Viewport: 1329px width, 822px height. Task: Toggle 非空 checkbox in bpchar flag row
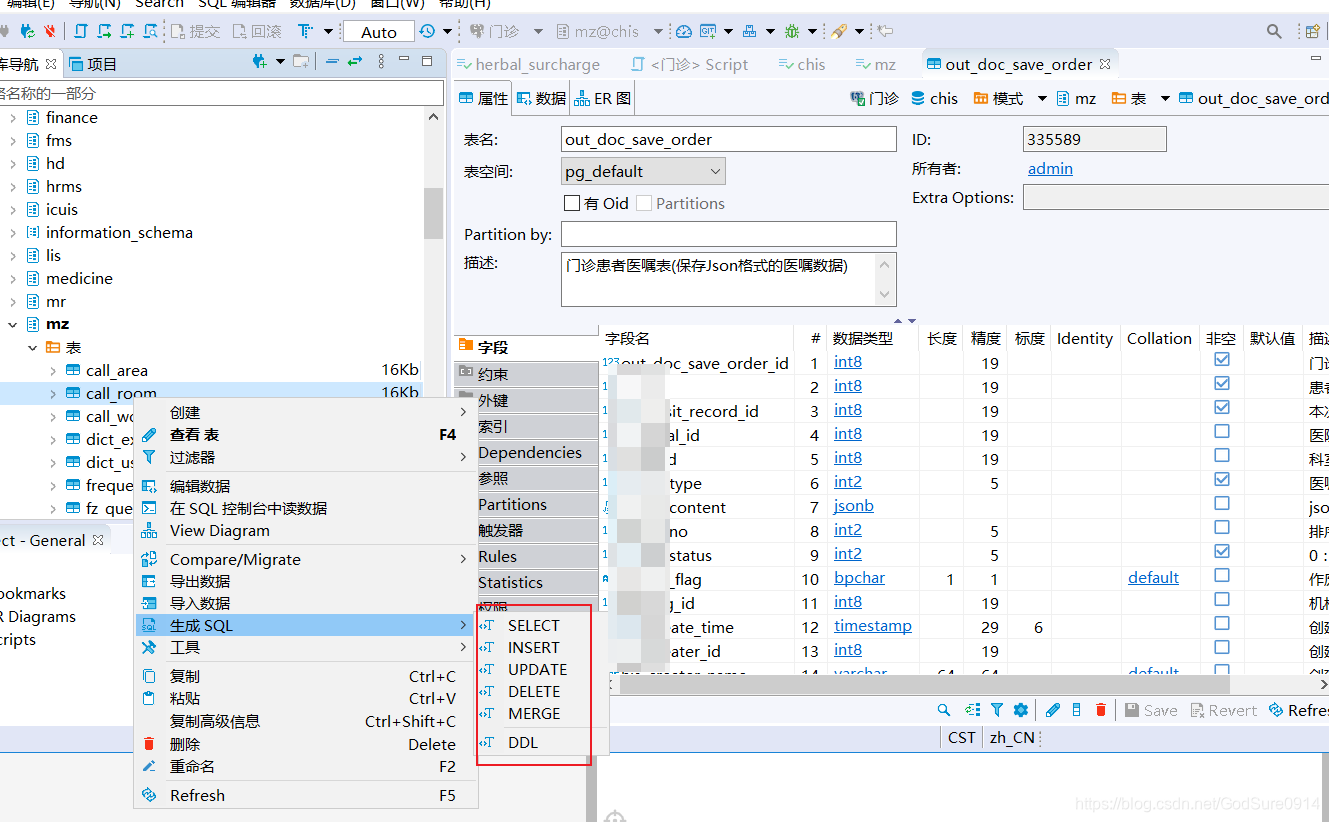click(1221, 576)
